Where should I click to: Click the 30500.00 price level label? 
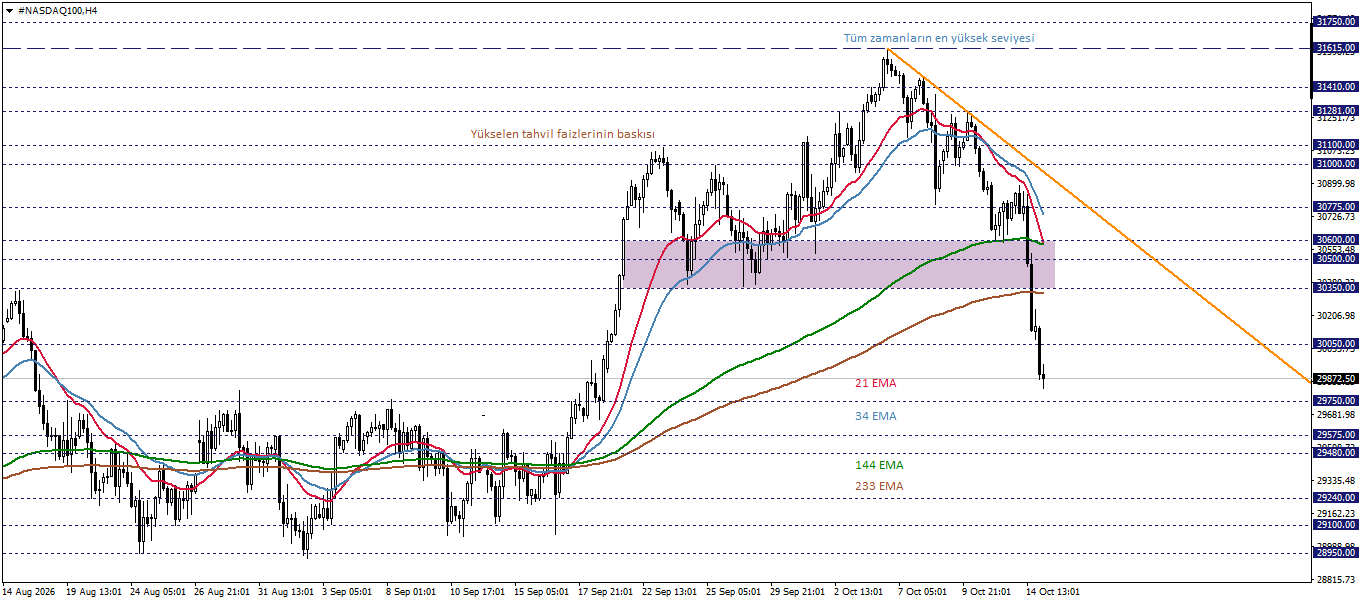tap(1336, 259)
